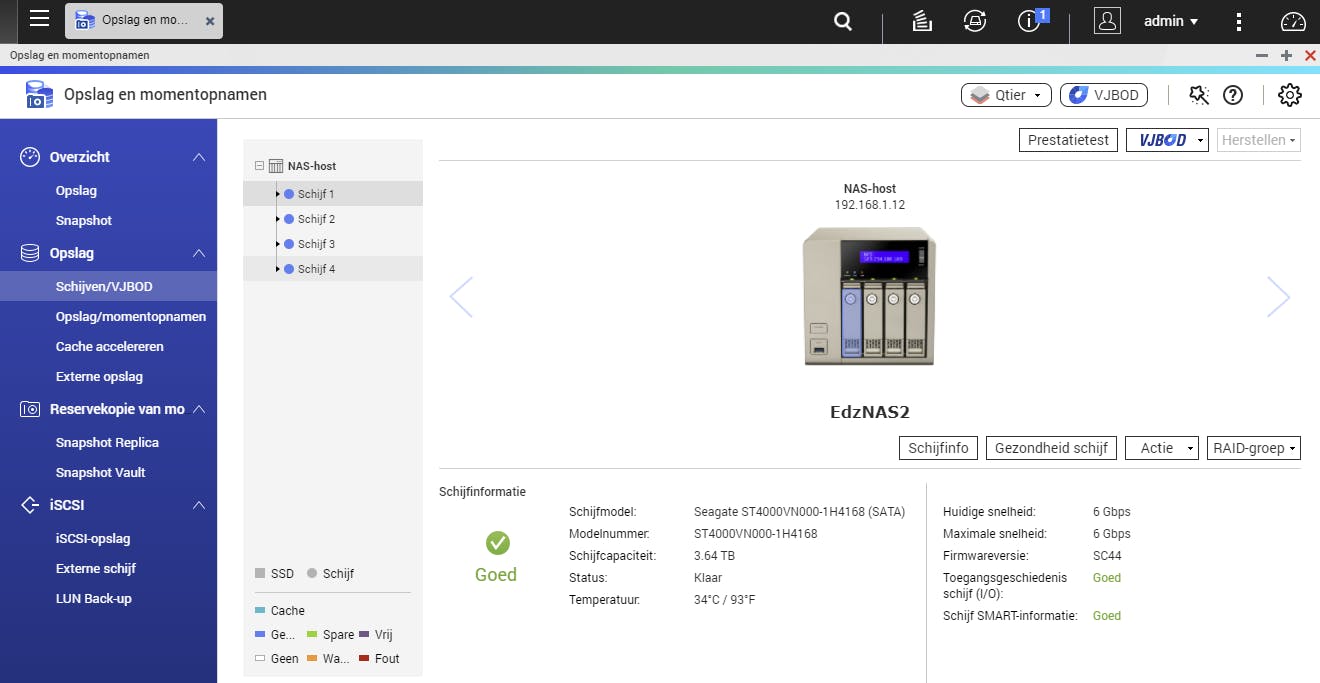
Task: Select Schijf 3 in the tree
Action: coord(333,244)
